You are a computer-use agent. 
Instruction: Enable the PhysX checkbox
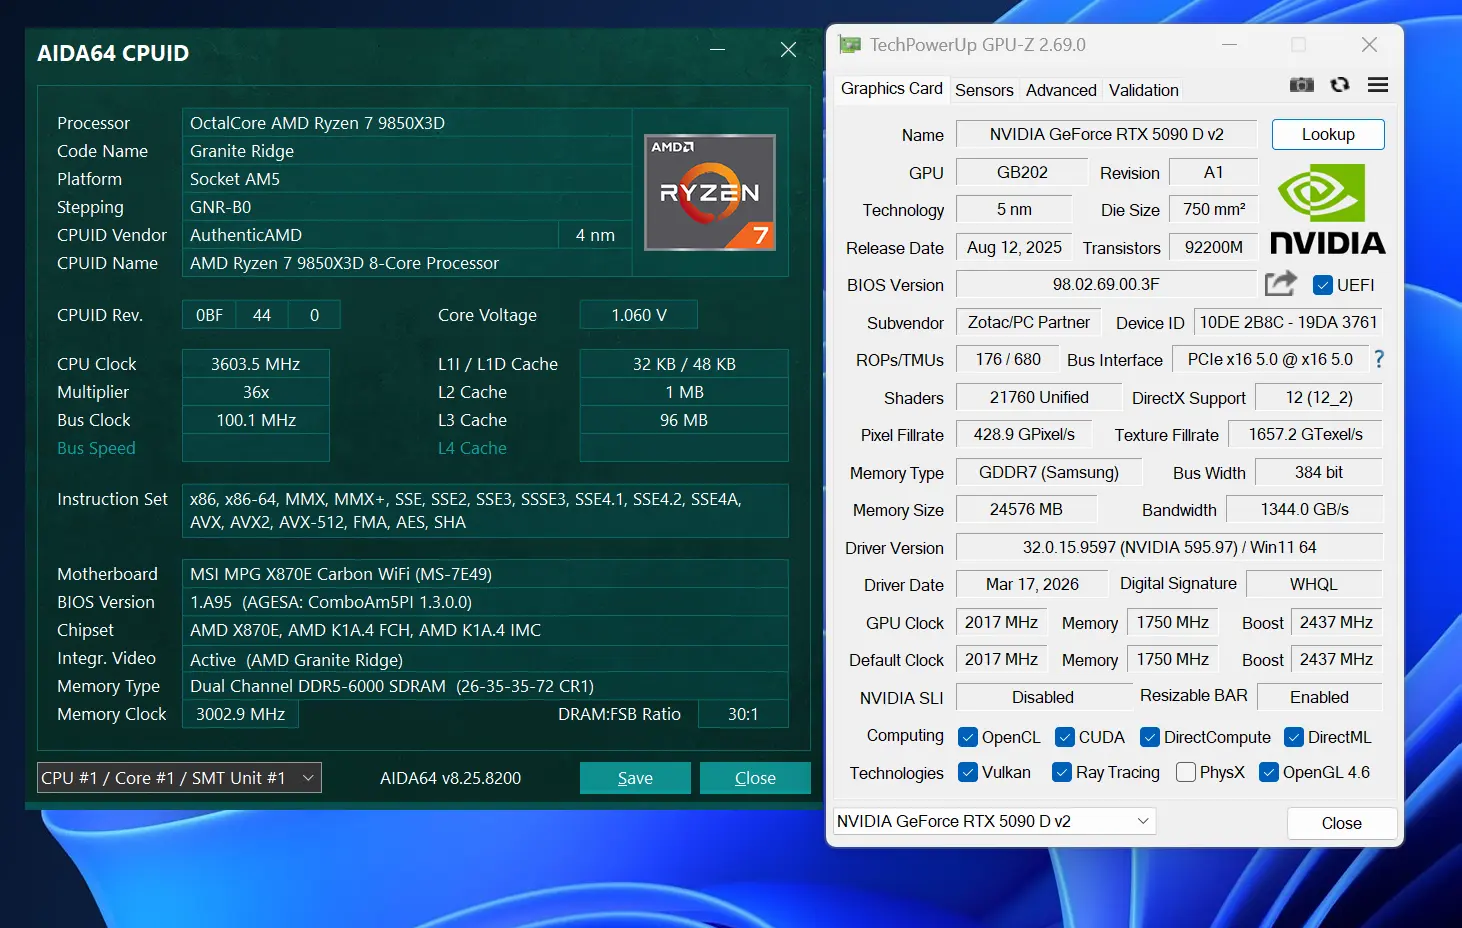pyautogui.click(x=1186, y=772)
